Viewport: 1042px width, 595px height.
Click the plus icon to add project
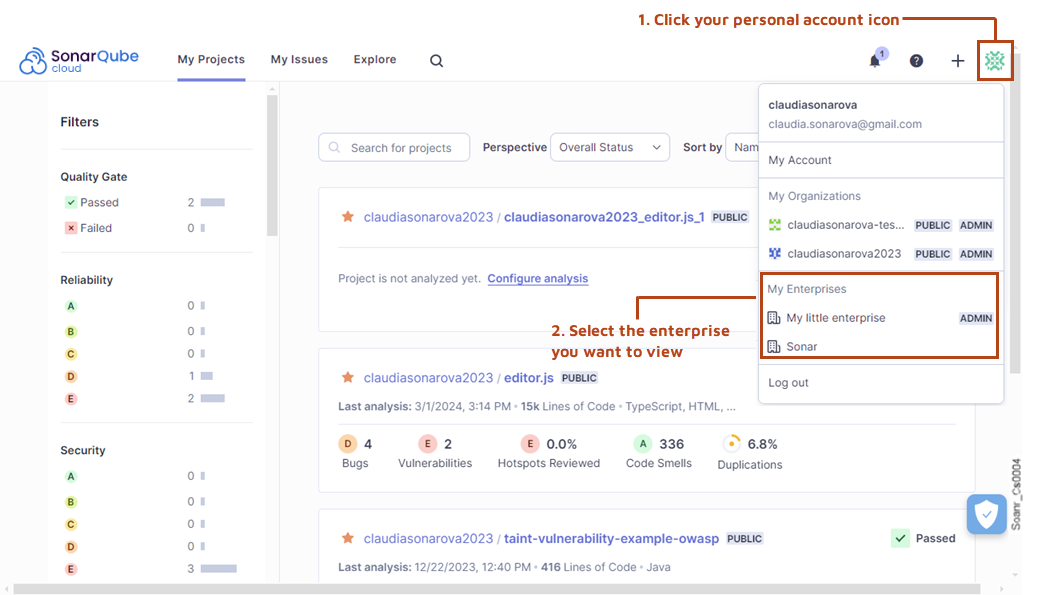pos(958,60)
